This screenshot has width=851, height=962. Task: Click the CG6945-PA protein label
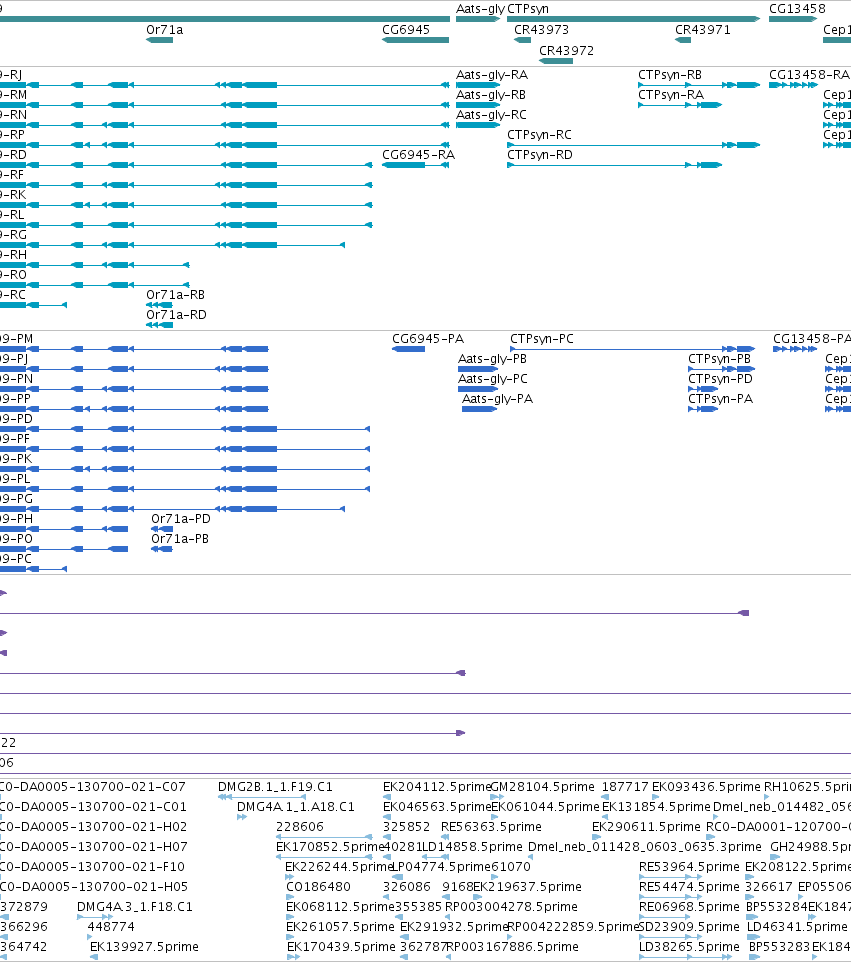428,339
